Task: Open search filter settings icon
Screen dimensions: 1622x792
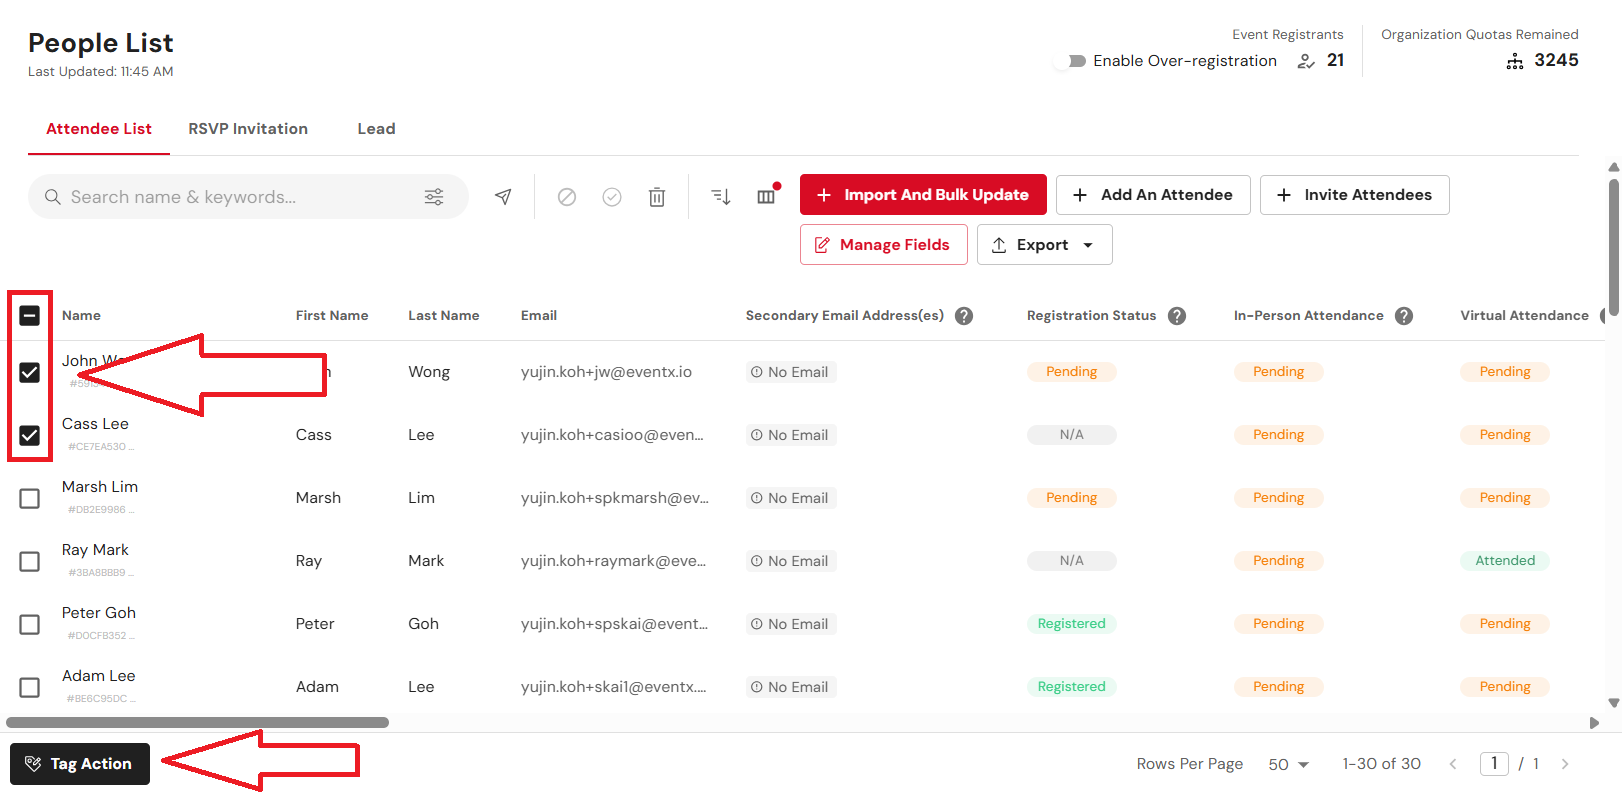Action: click(434, 197)
